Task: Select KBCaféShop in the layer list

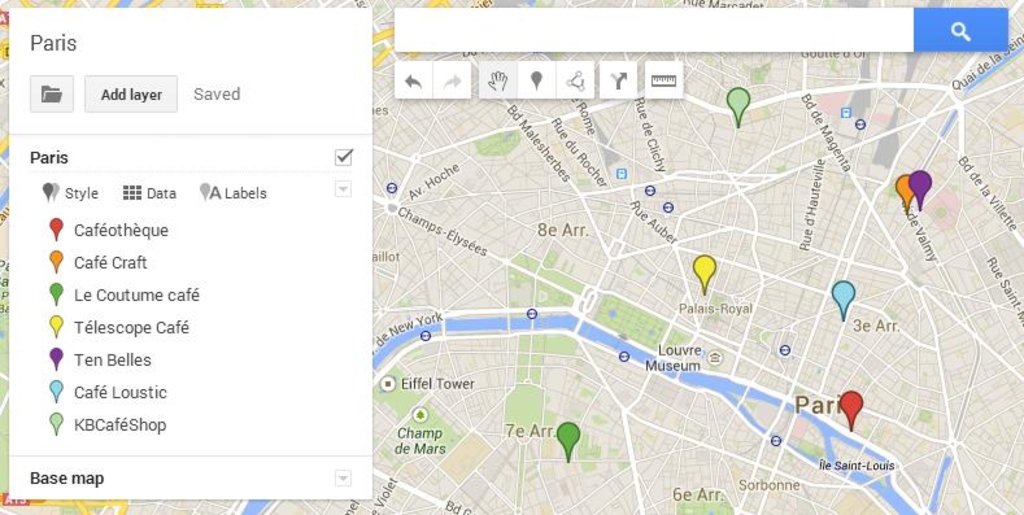Action: coord(120,426)
